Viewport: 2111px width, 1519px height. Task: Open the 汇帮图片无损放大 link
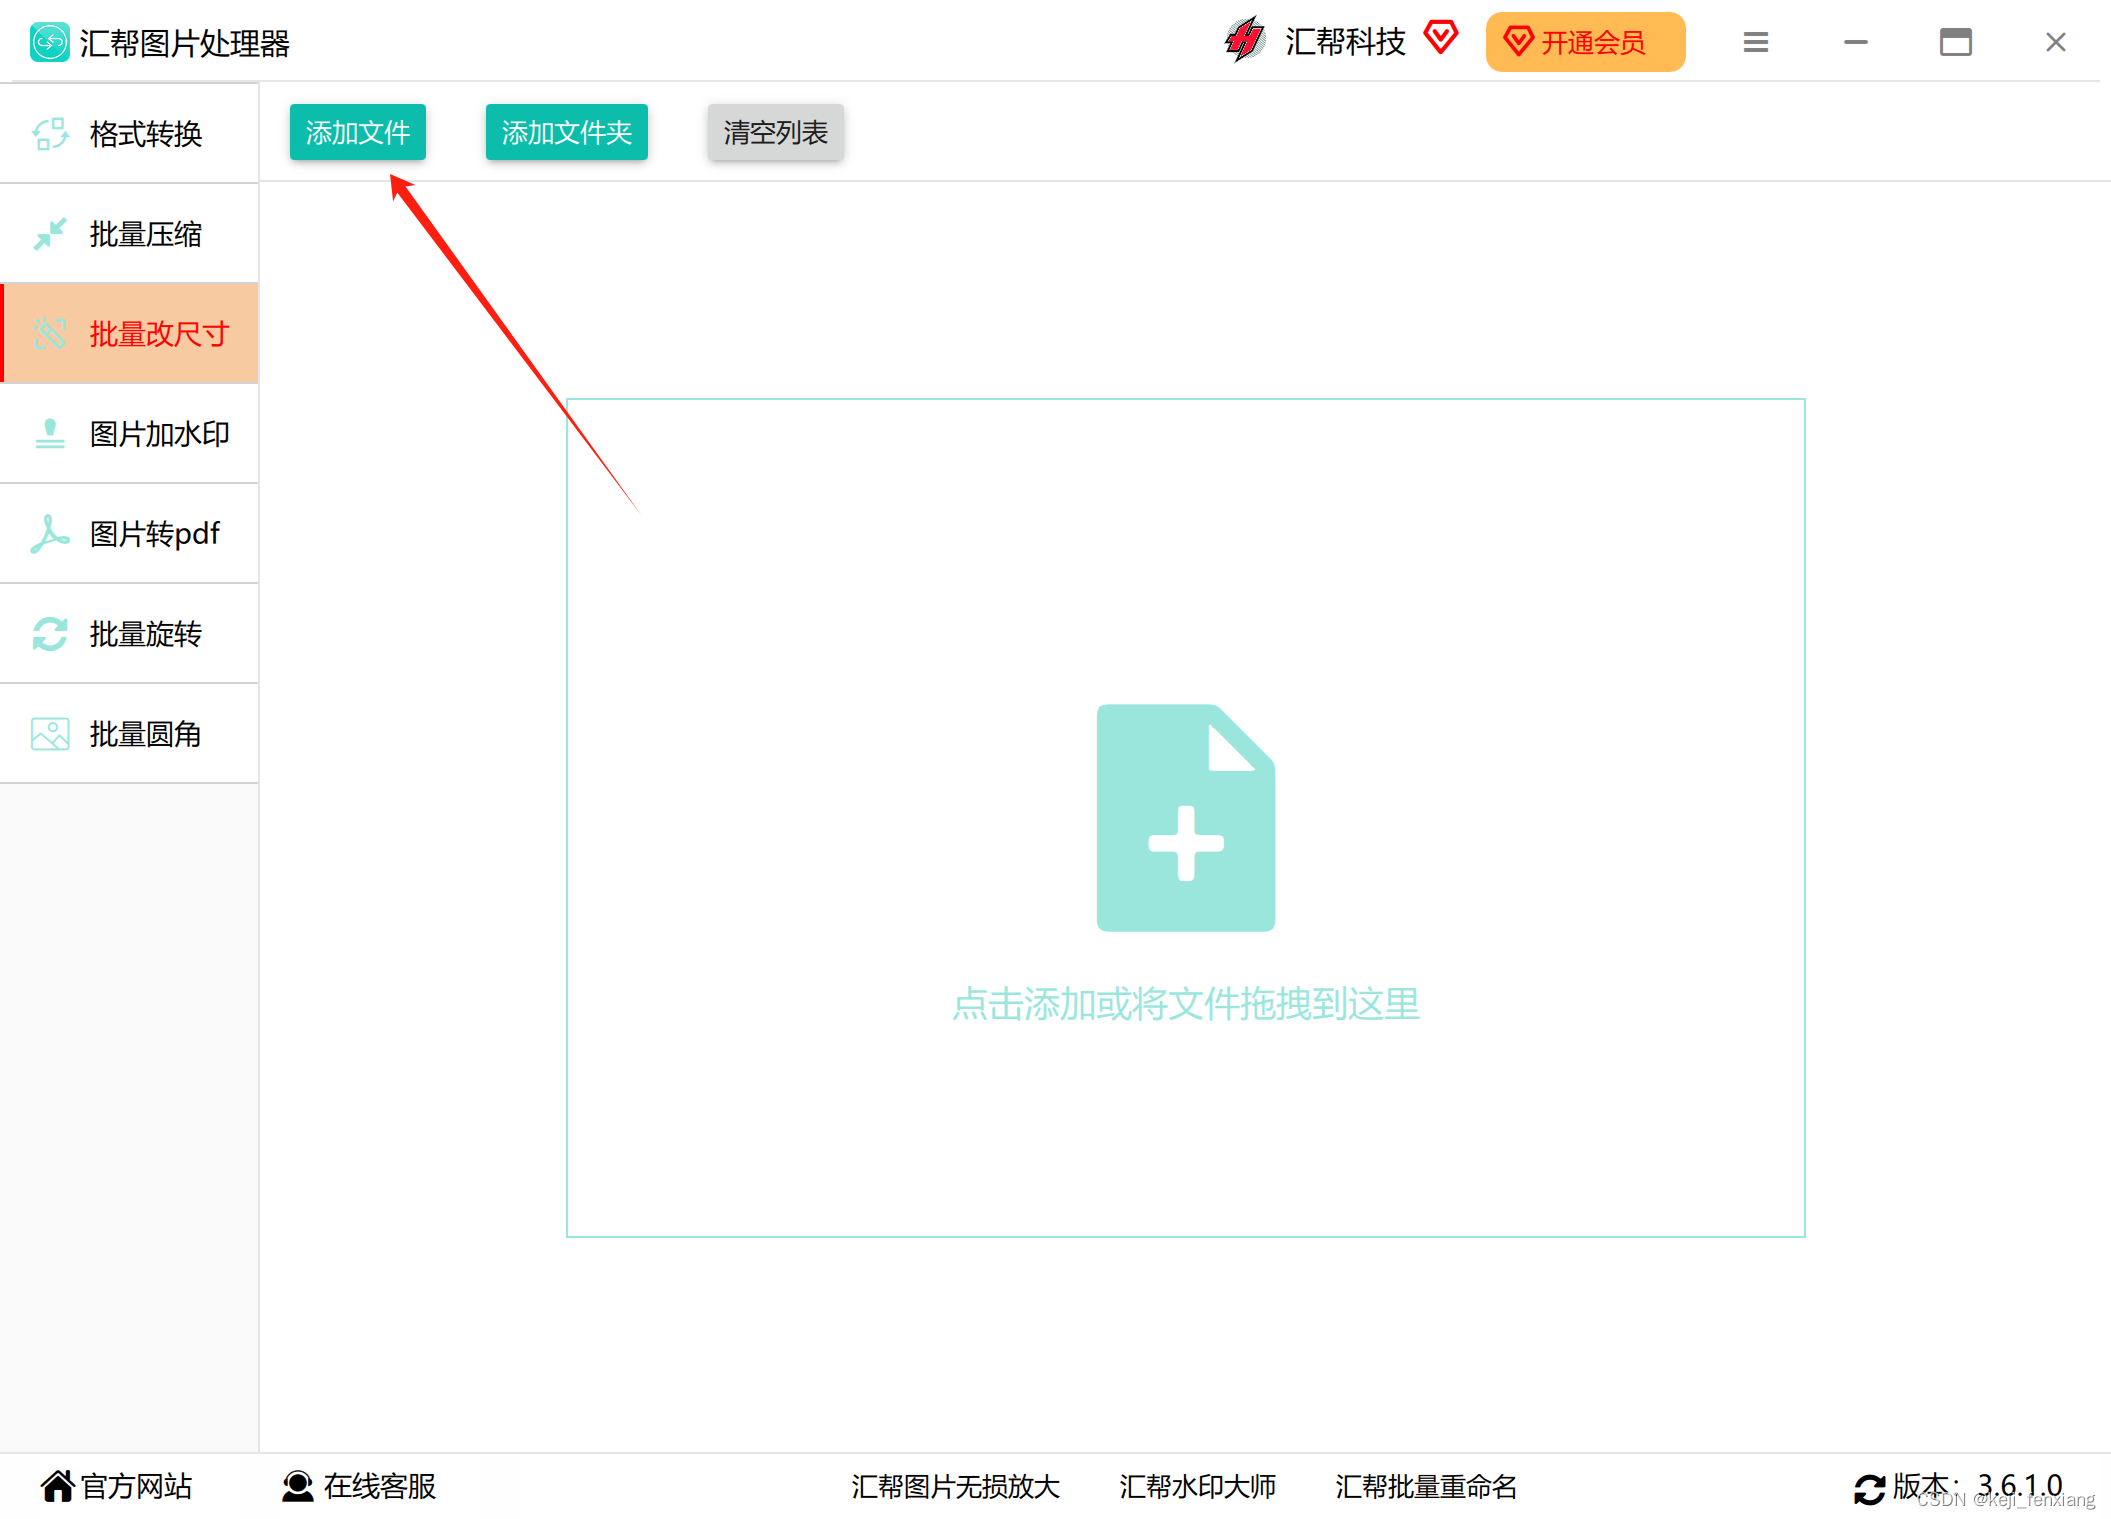coord(955,1487)
